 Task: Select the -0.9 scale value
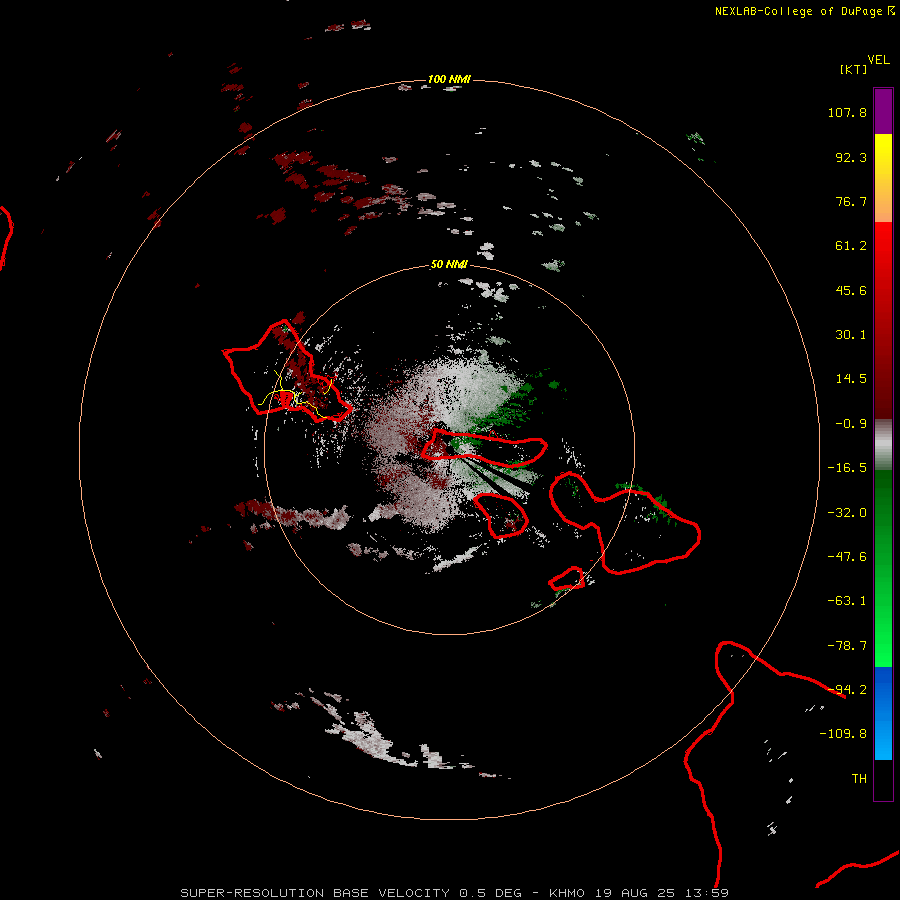(851, 424)
